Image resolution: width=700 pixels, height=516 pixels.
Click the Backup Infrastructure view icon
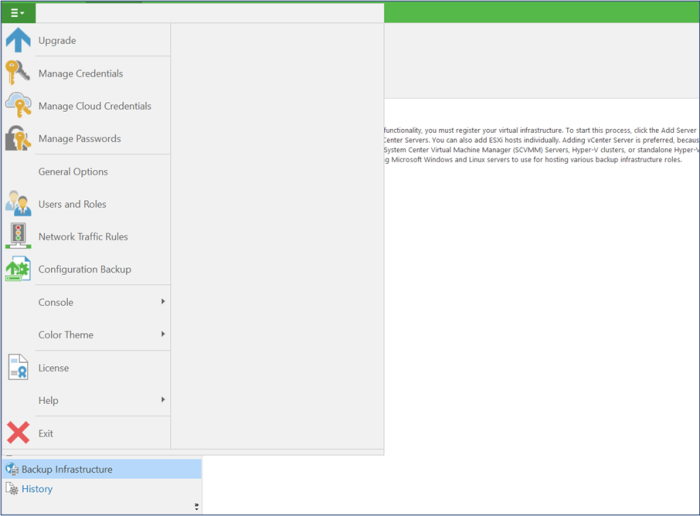tap(12, 469)
